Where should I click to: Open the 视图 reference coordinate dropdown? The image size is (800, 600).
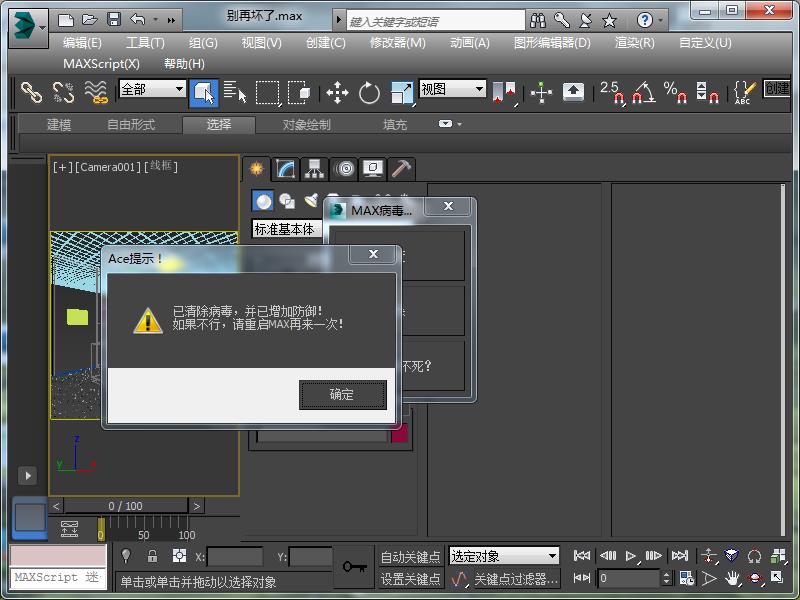452,89
